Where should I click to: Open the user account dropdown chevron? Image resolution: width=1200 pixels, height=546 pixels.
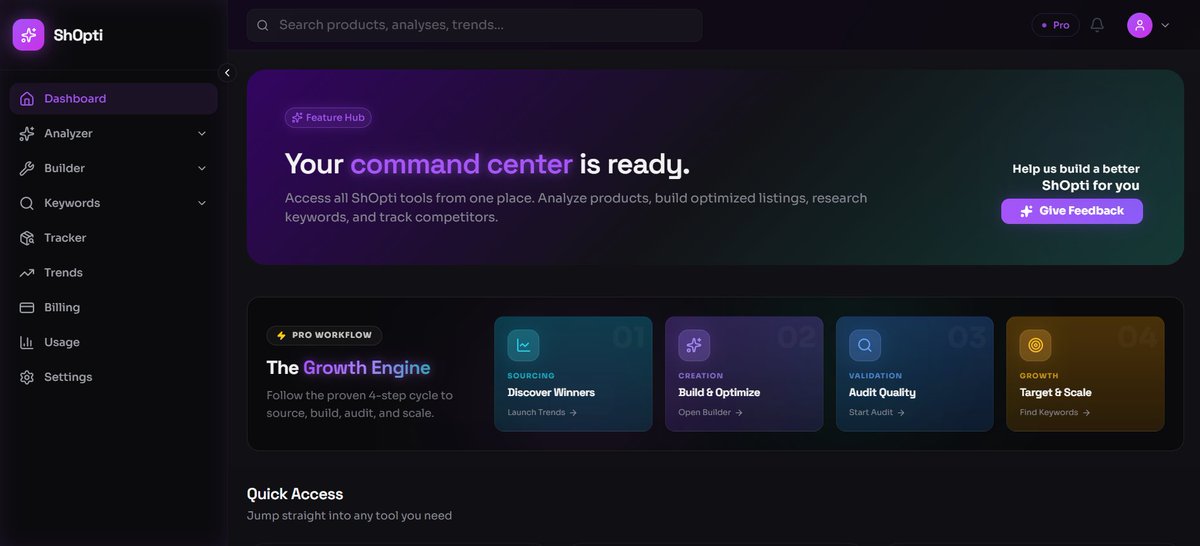coord(1165,25)
